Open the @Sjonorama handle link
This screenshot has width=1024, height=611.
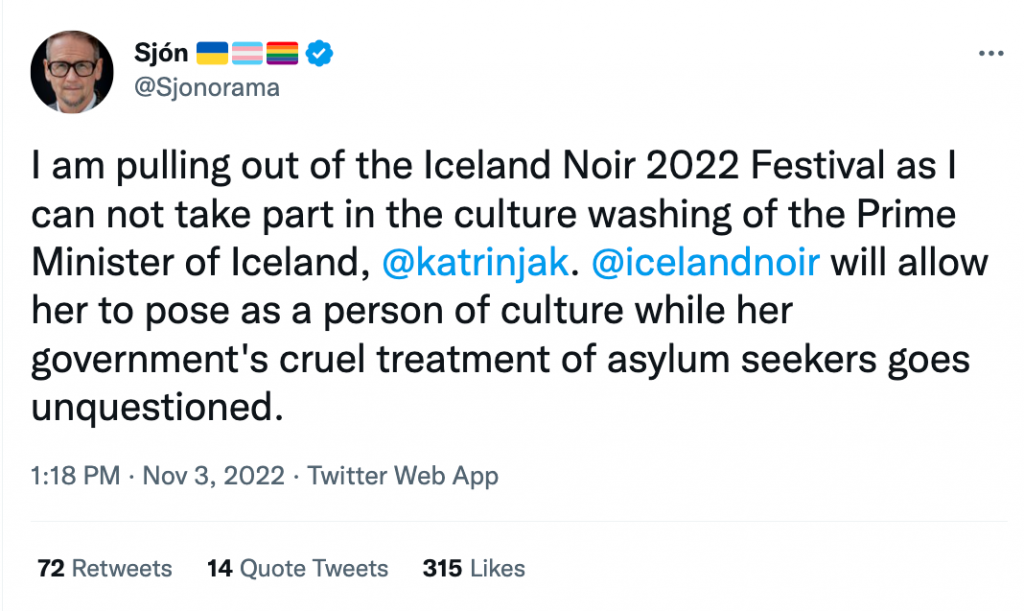(x=206, y=88)
